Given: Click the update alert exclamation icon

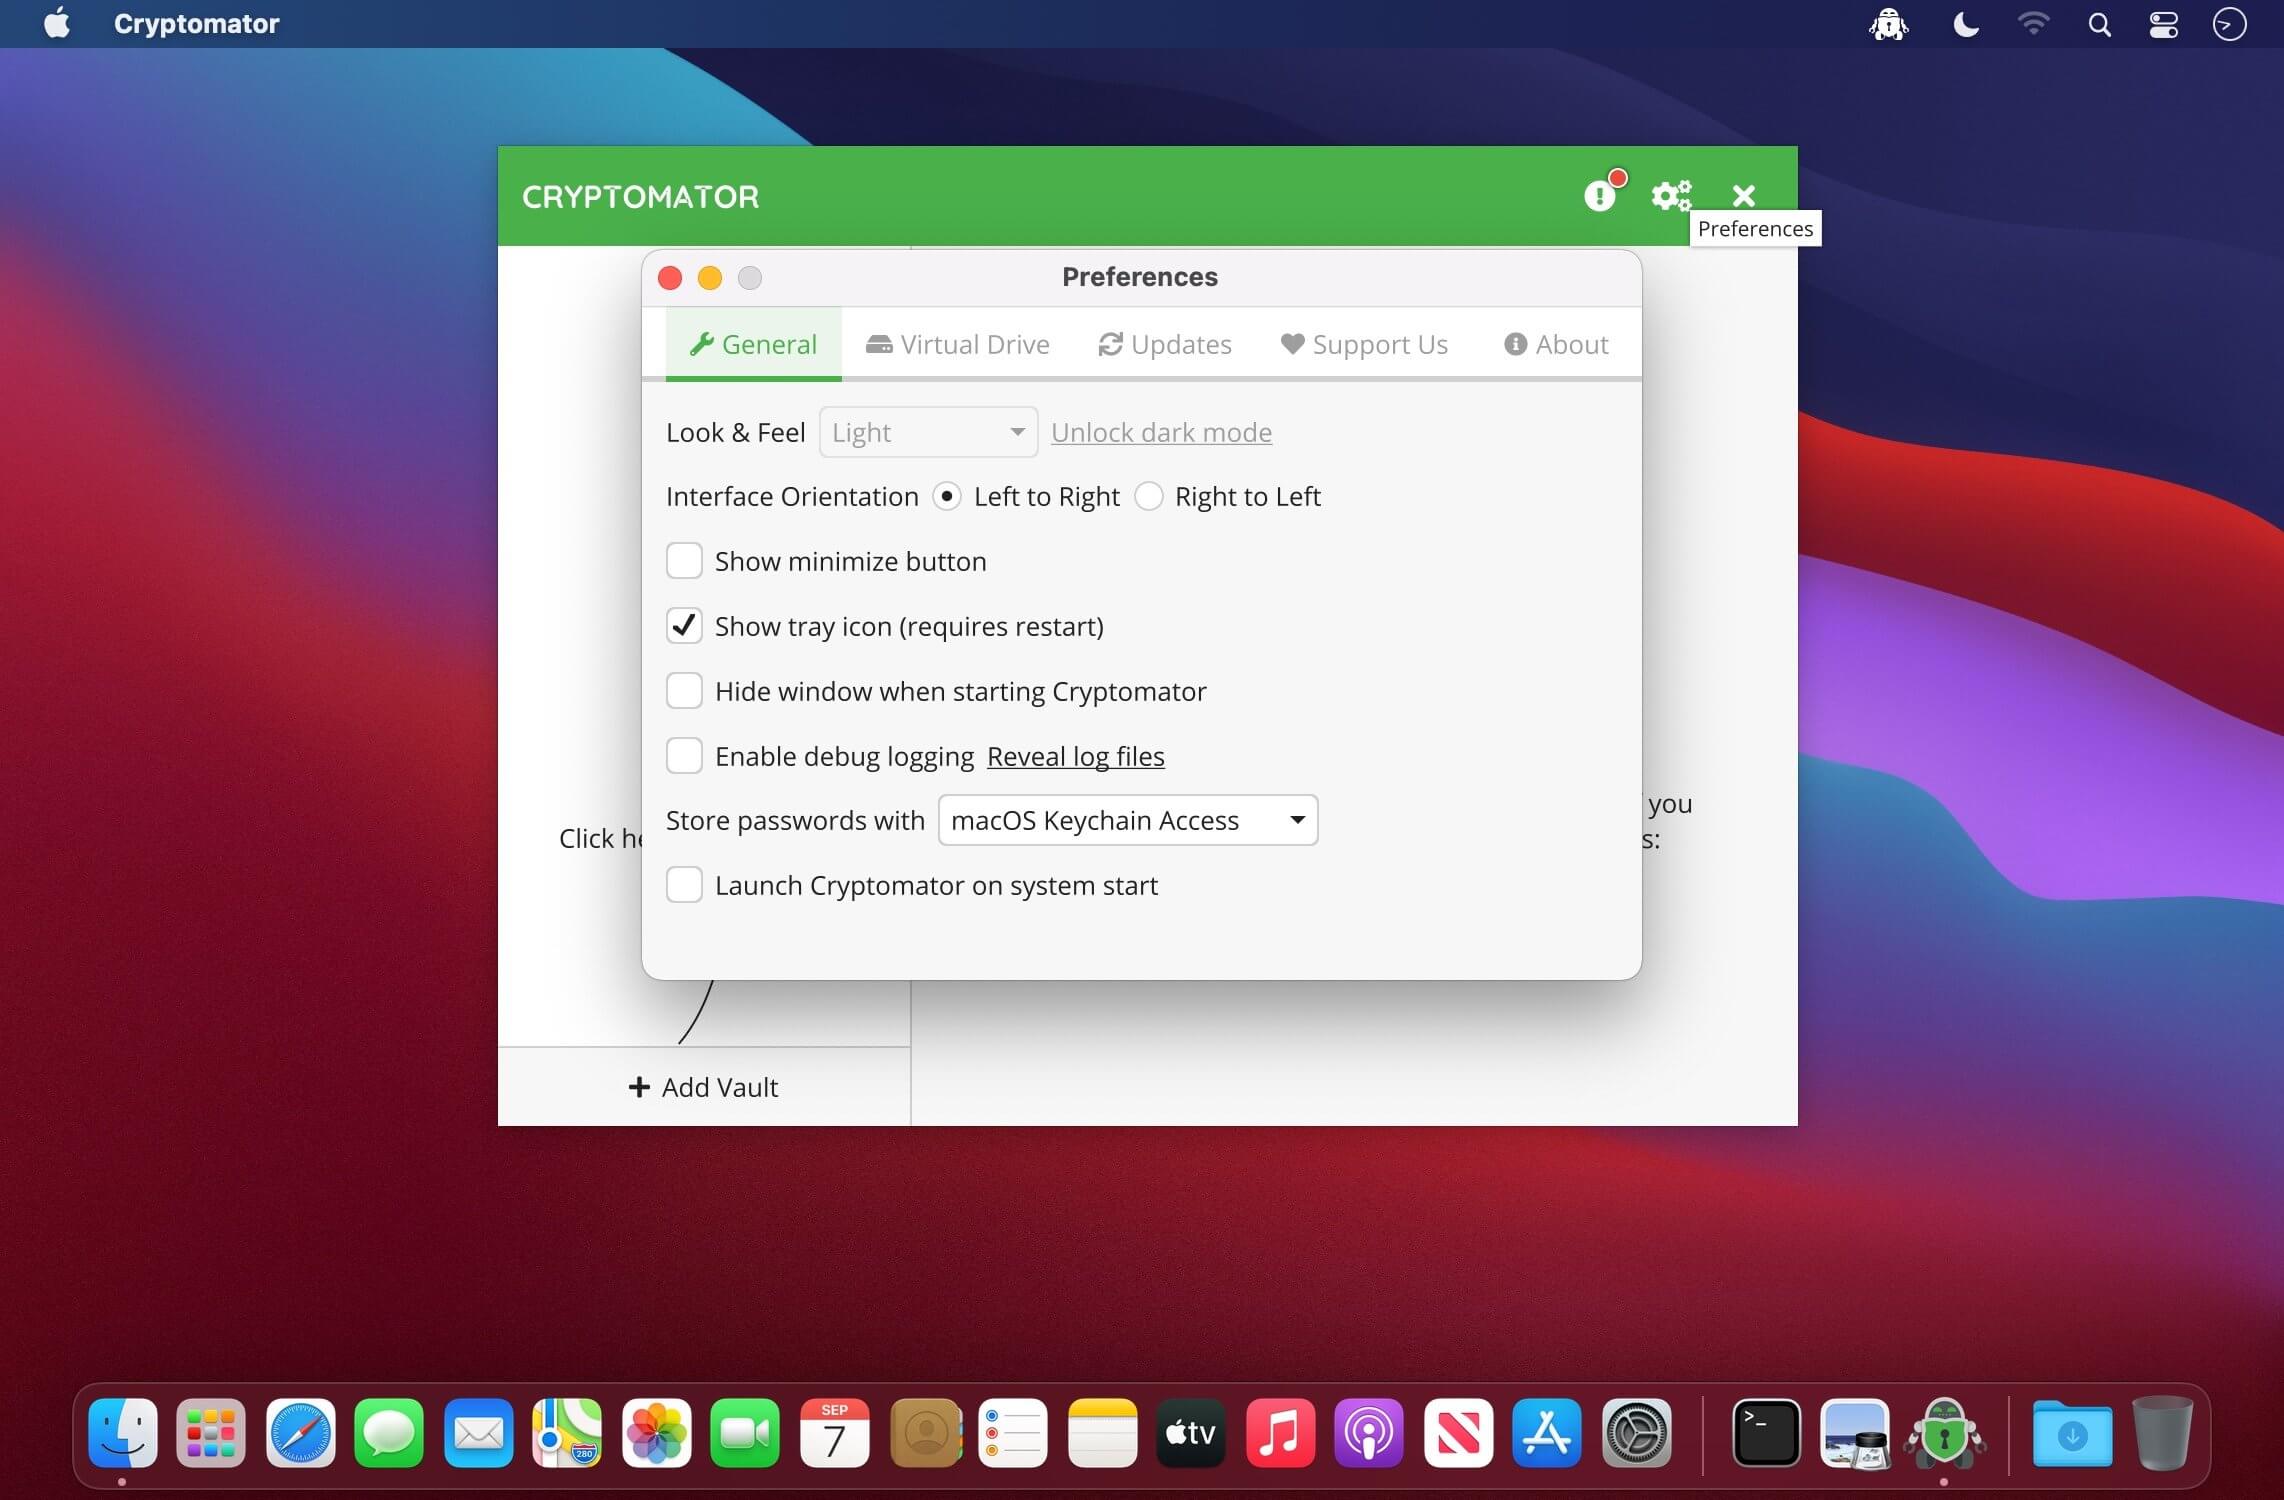Looking at the screenshot, I should click(1600, 195).
